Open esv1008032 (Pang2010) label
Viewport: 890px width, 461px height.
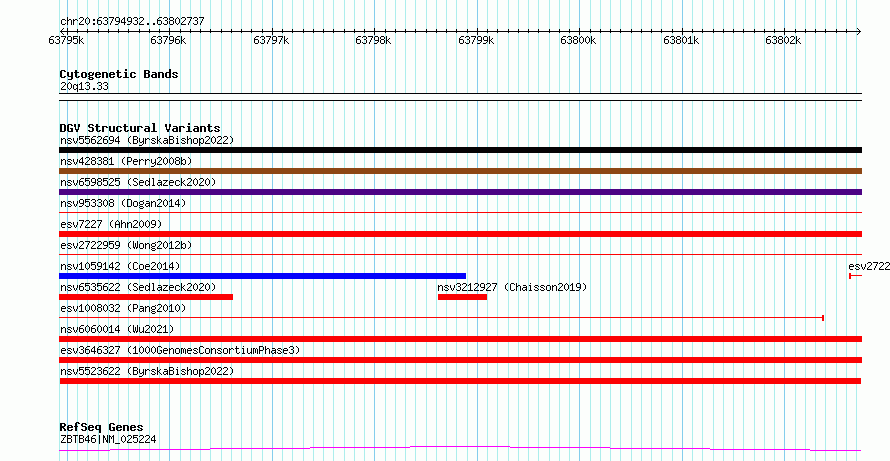point(123,308)
